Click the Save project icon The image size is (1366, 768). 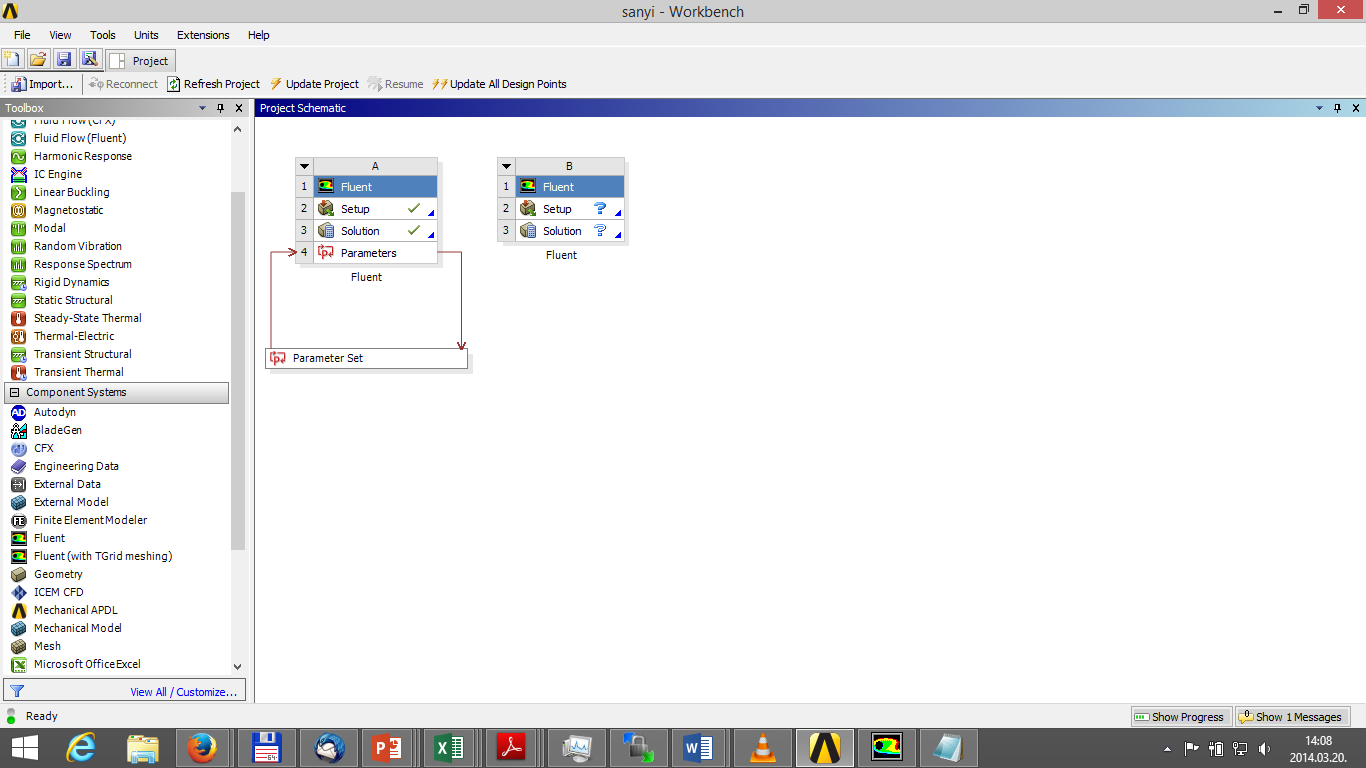[64, 60]
